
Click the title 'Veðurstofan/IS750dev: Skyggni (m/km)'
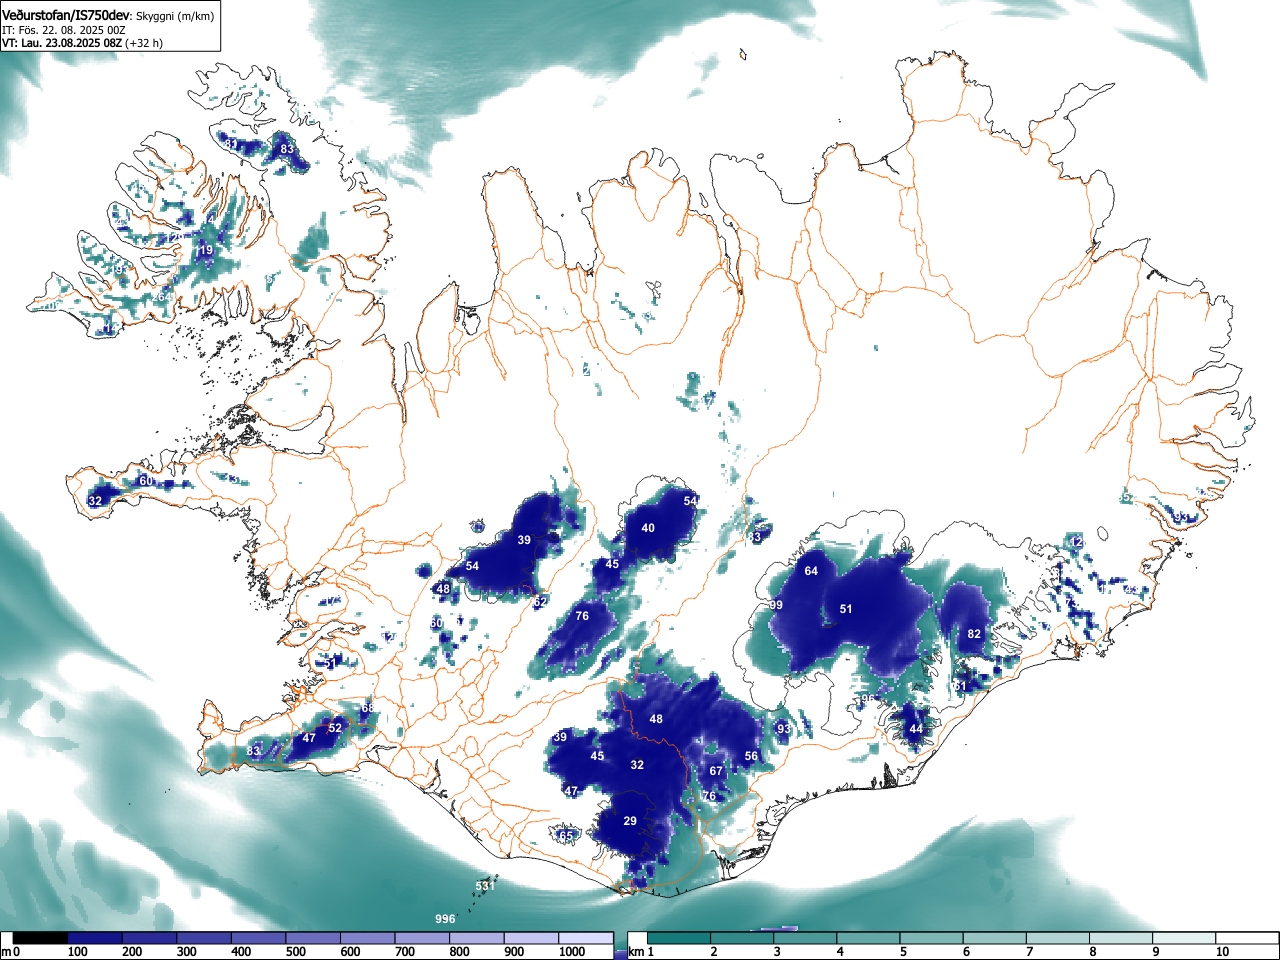click(x=108, y=14)
